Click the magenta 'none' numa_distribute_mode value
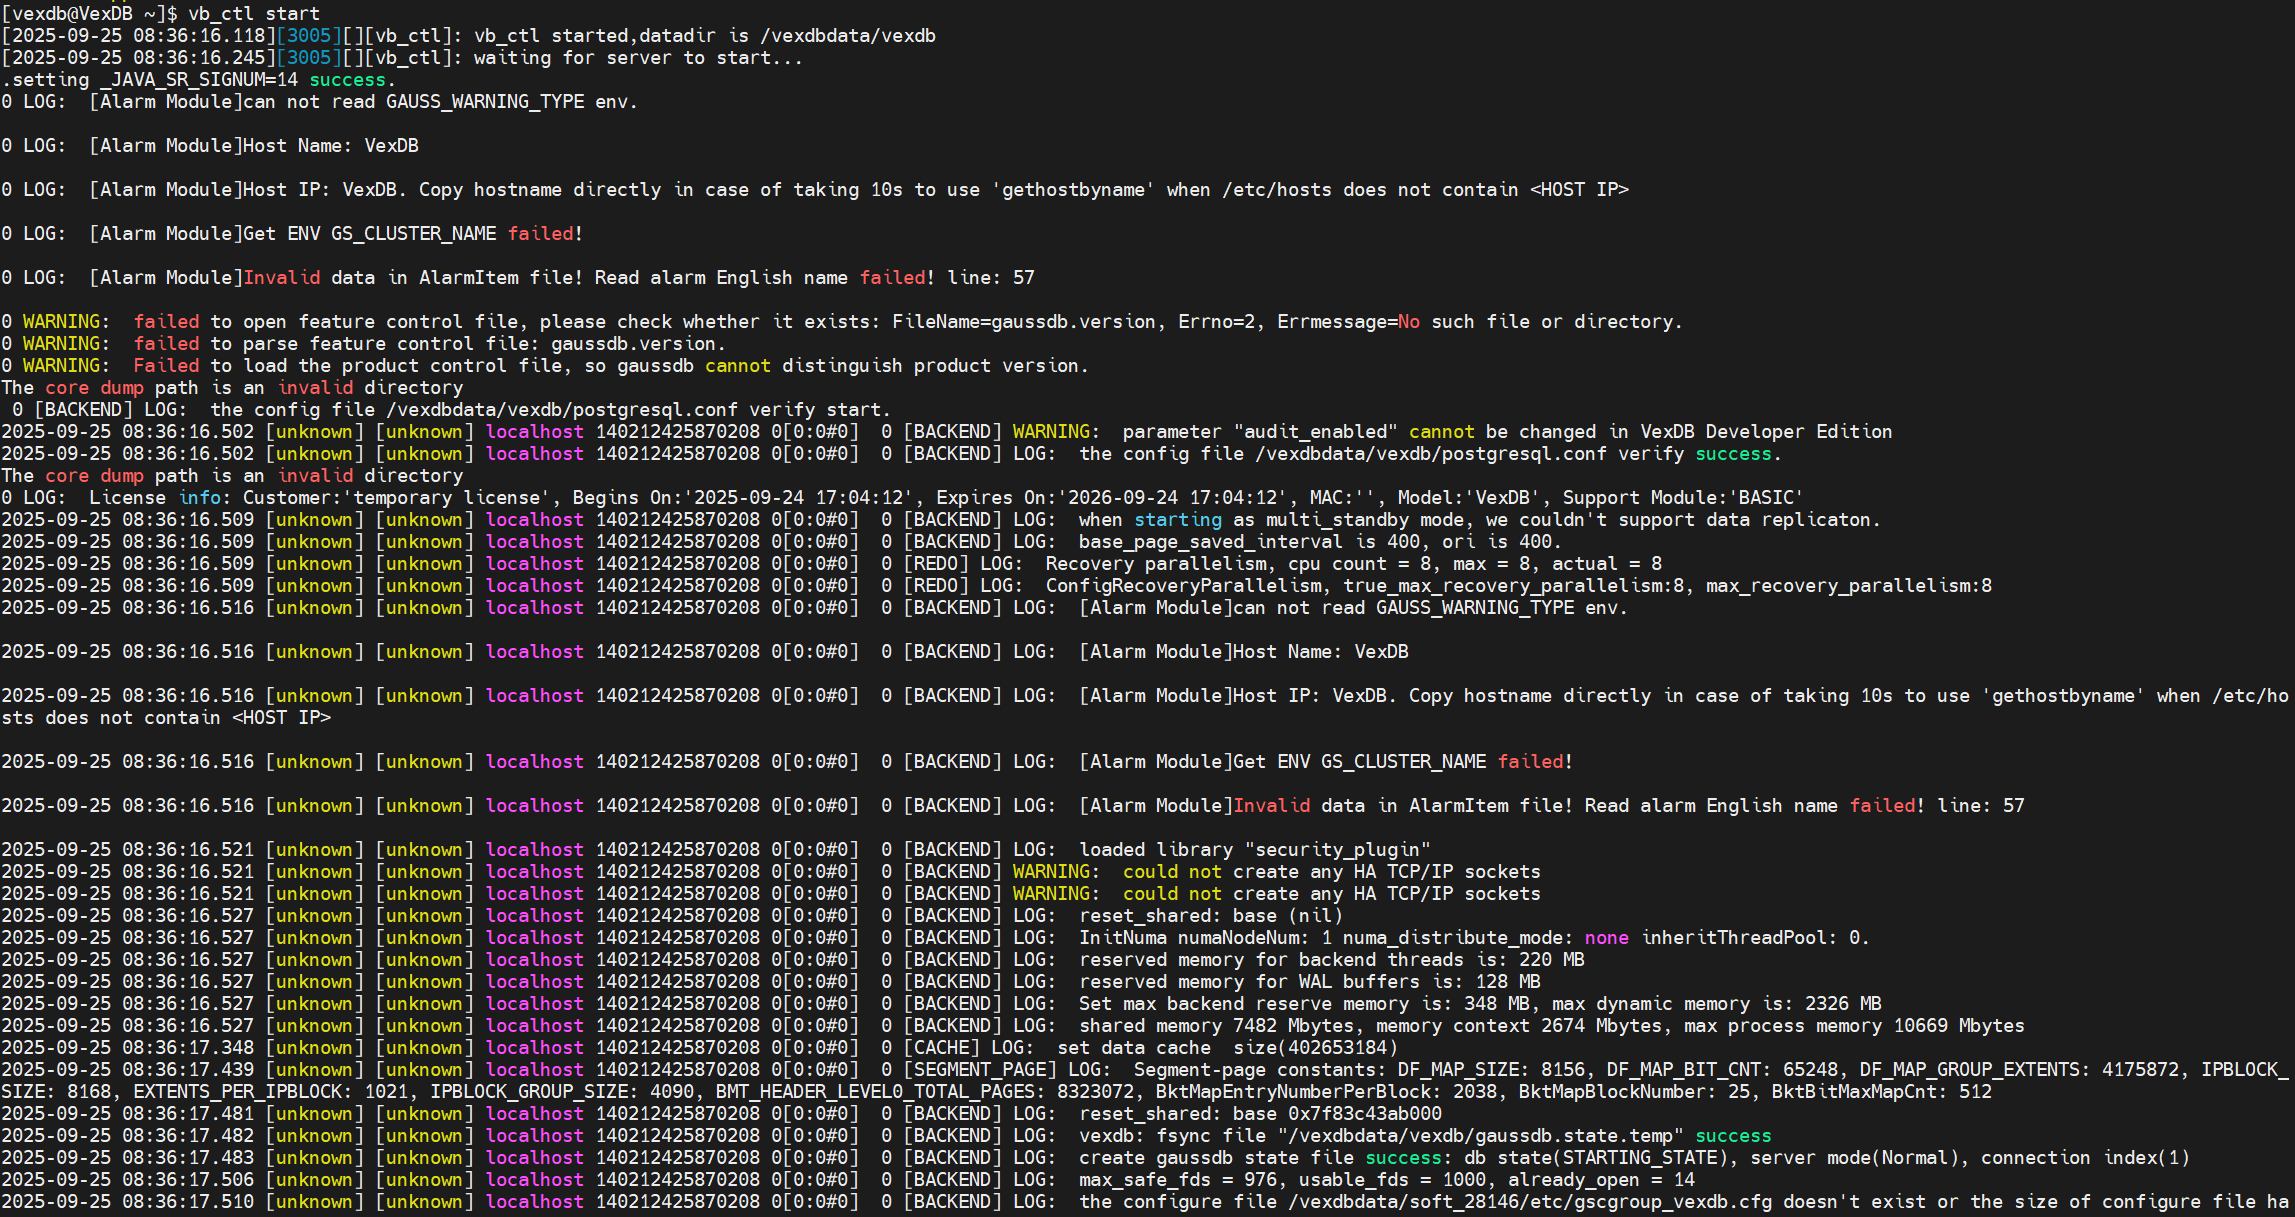This screenshot has height=1217, width=2295. (1606, 937)
